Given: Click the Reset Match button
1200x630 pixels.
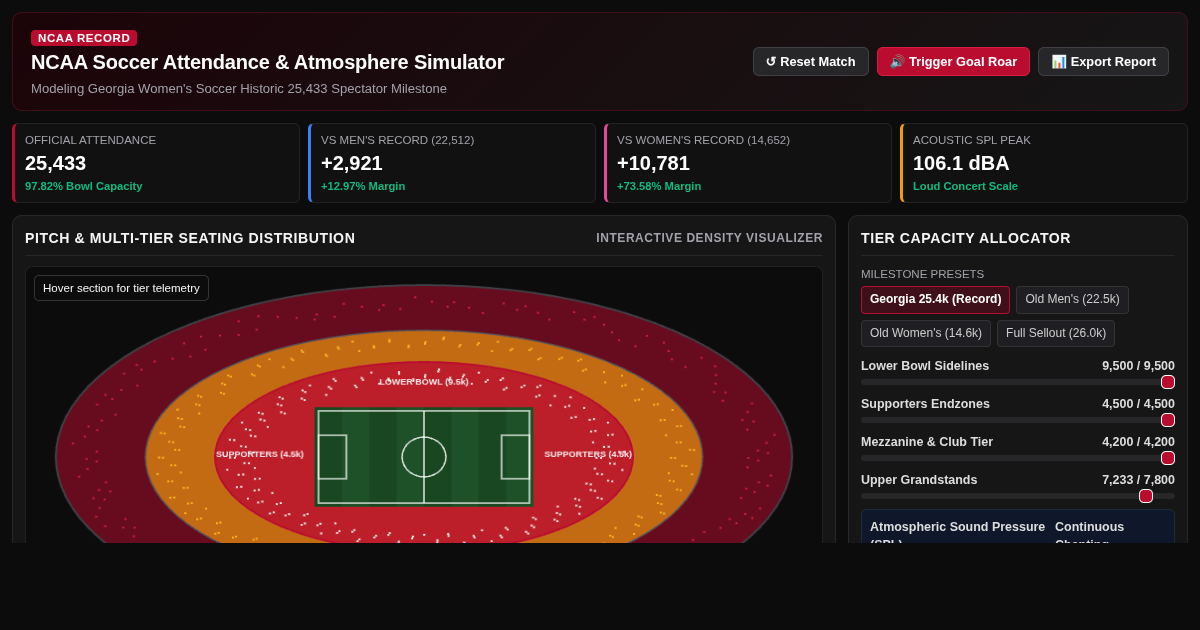Looking at the screenshot, I should coord(811,61).
